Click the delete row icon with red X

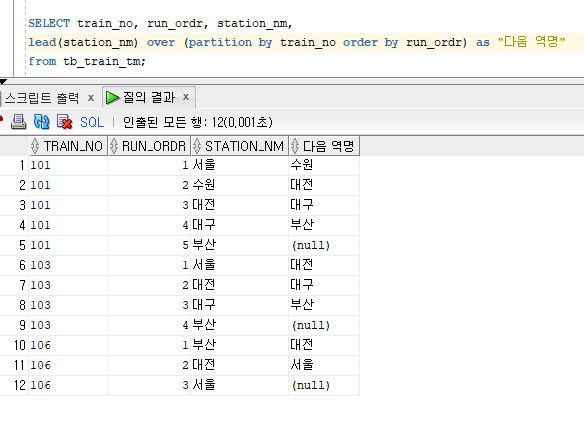coord(64,122)
